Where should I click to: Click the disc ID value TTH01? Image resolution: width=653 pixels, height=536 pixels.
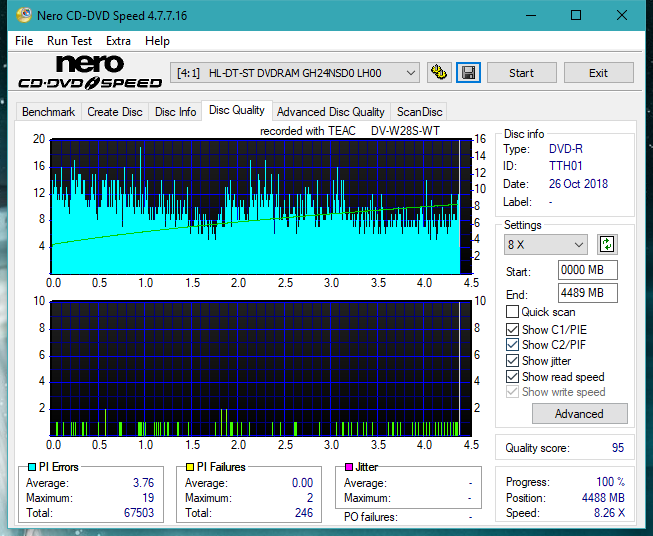click(565, 166)
